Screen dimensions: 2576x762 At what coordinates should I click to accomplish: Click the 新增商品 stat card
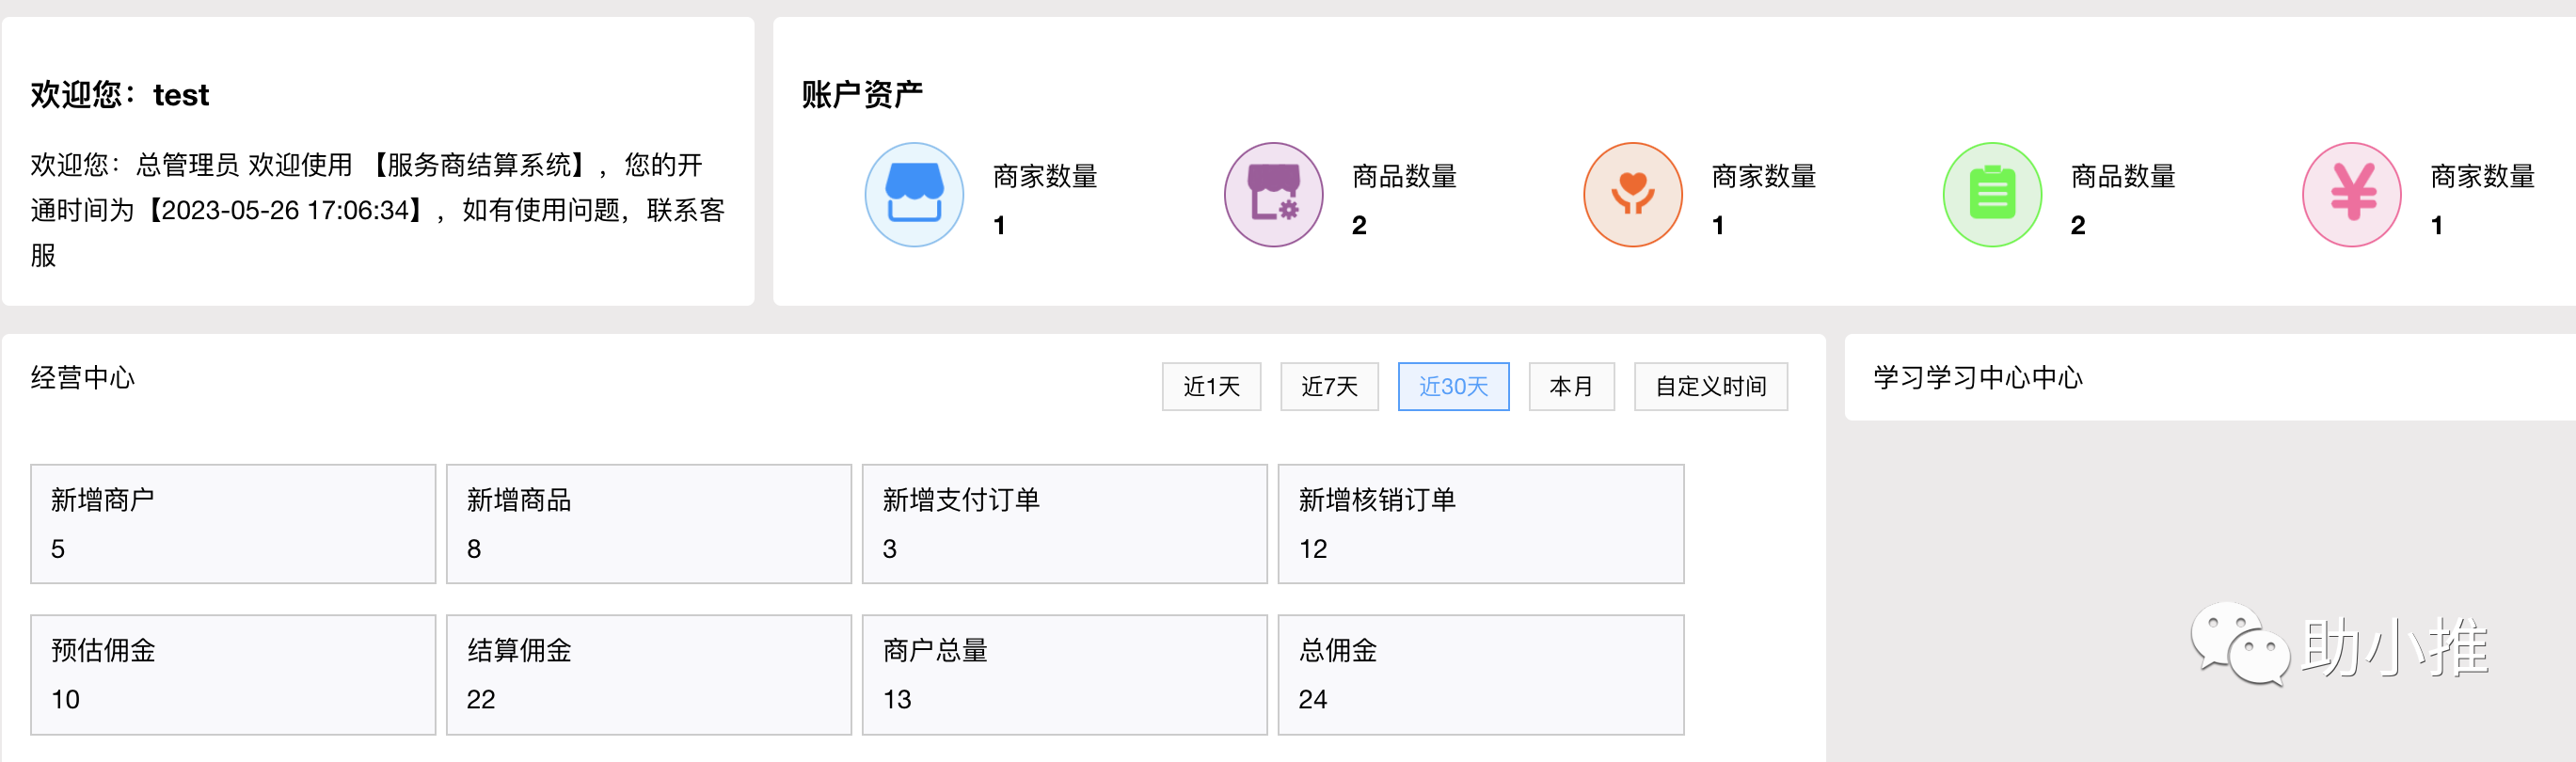(x=648, y=523)
